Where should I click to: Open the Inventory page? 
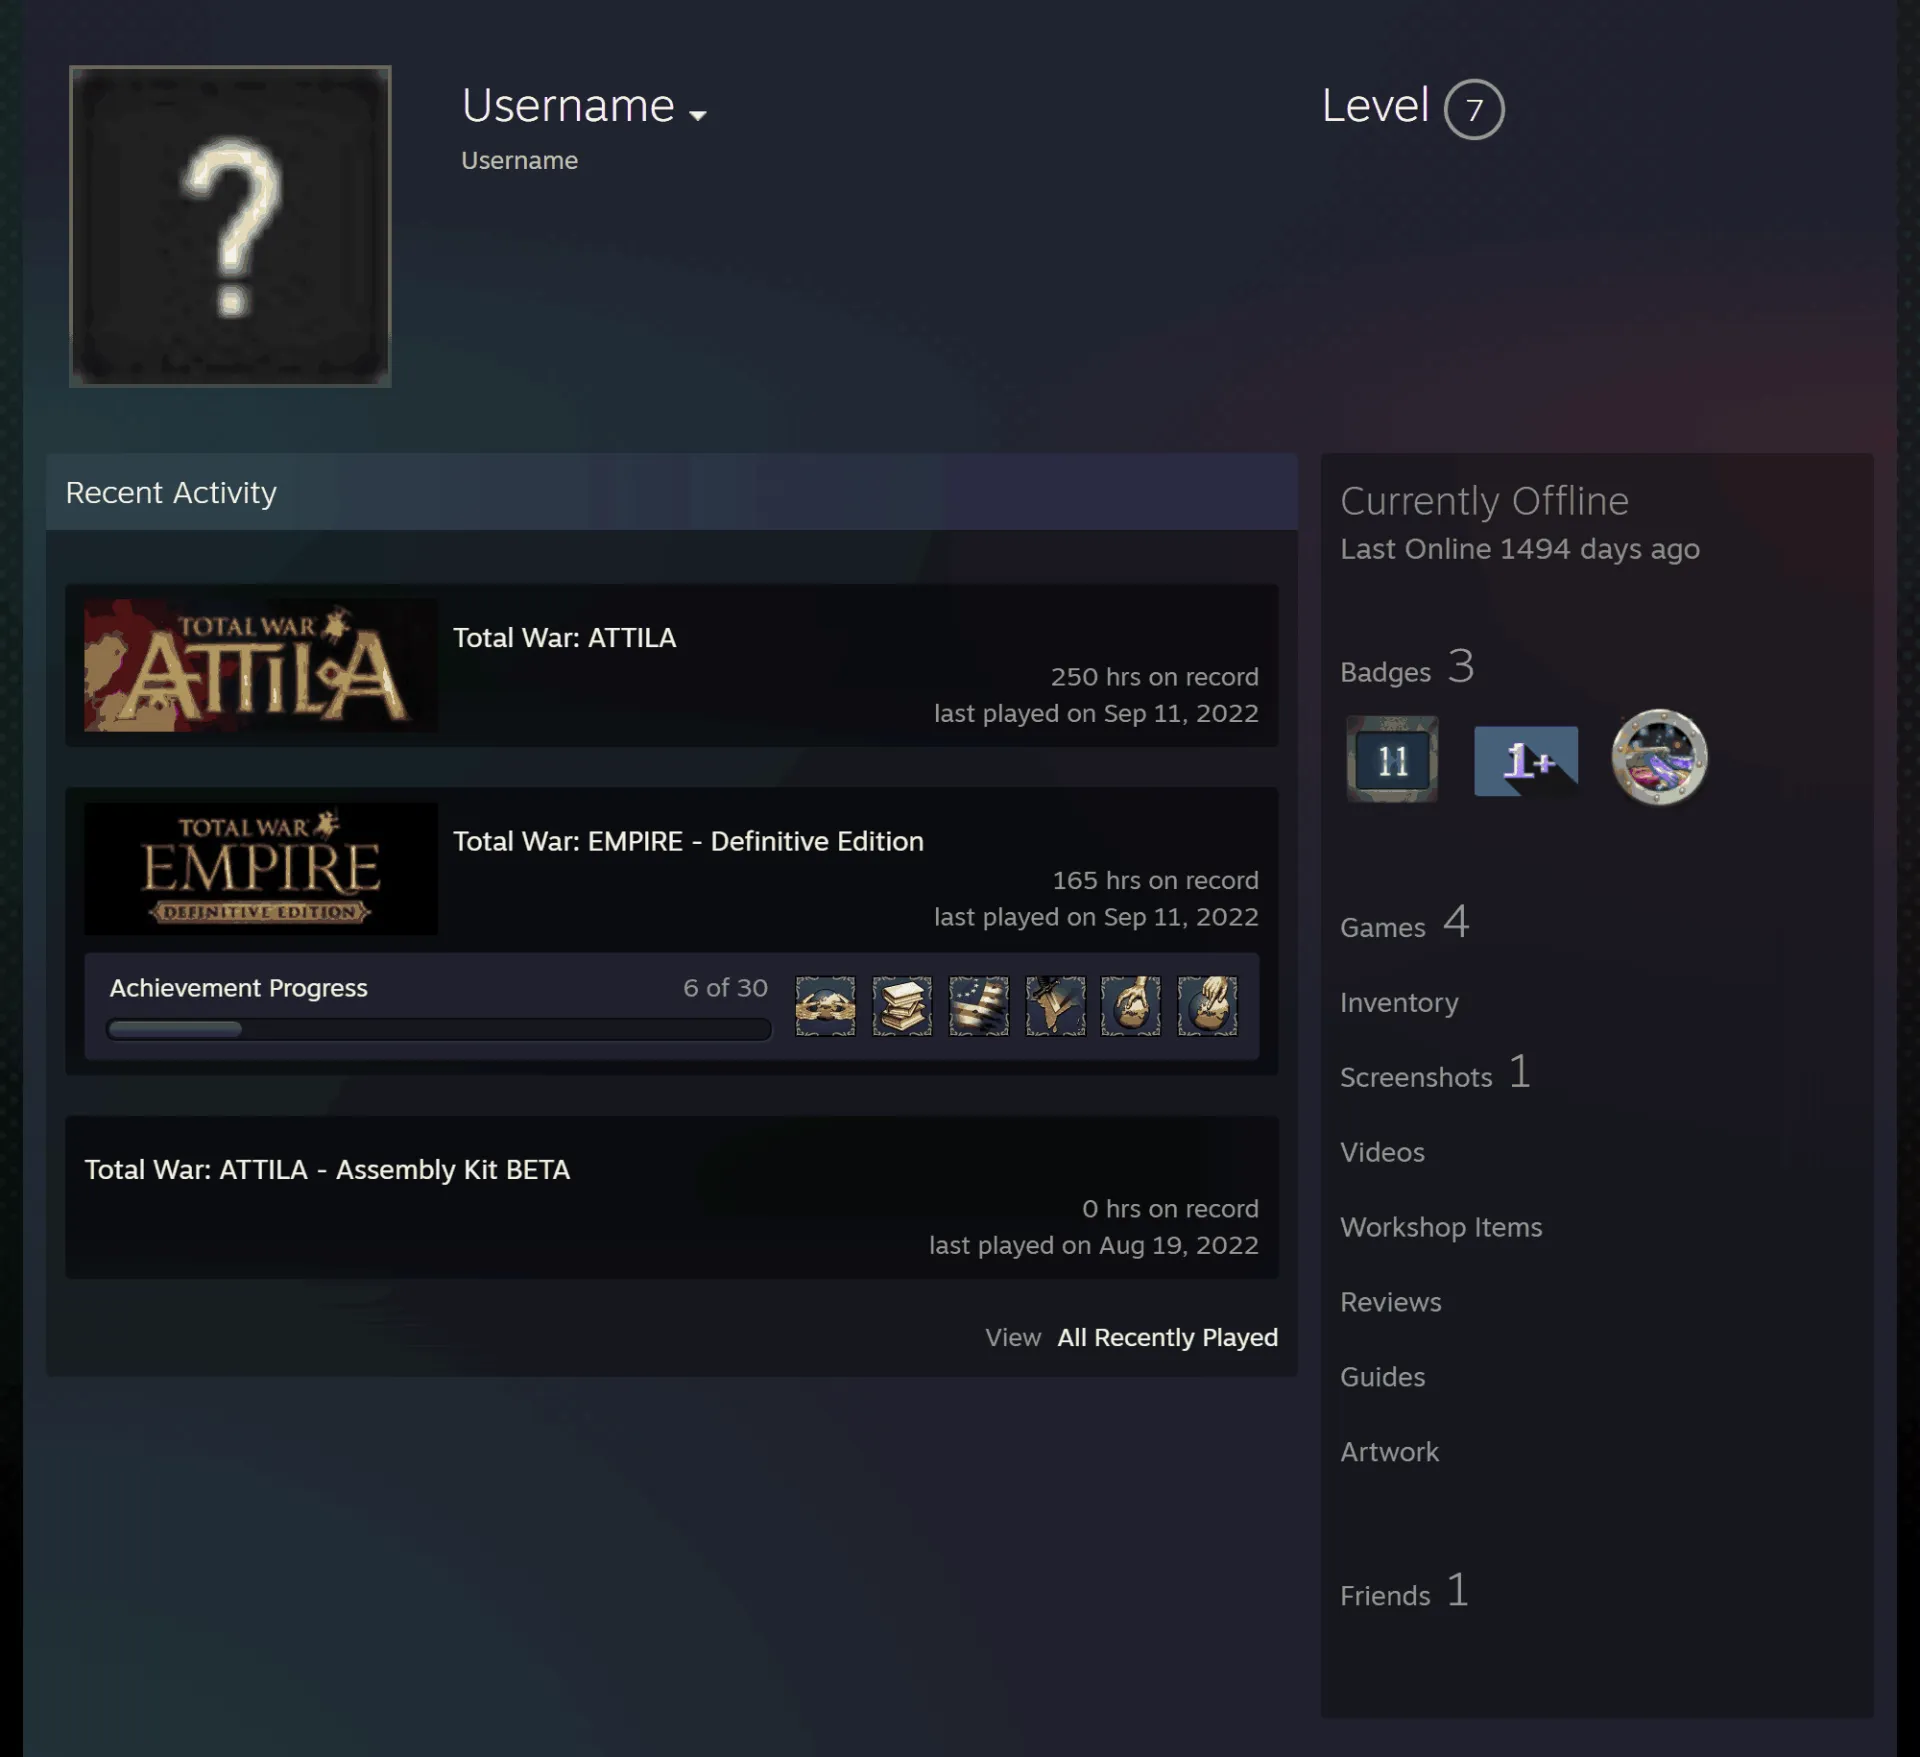point(1399,1002)
